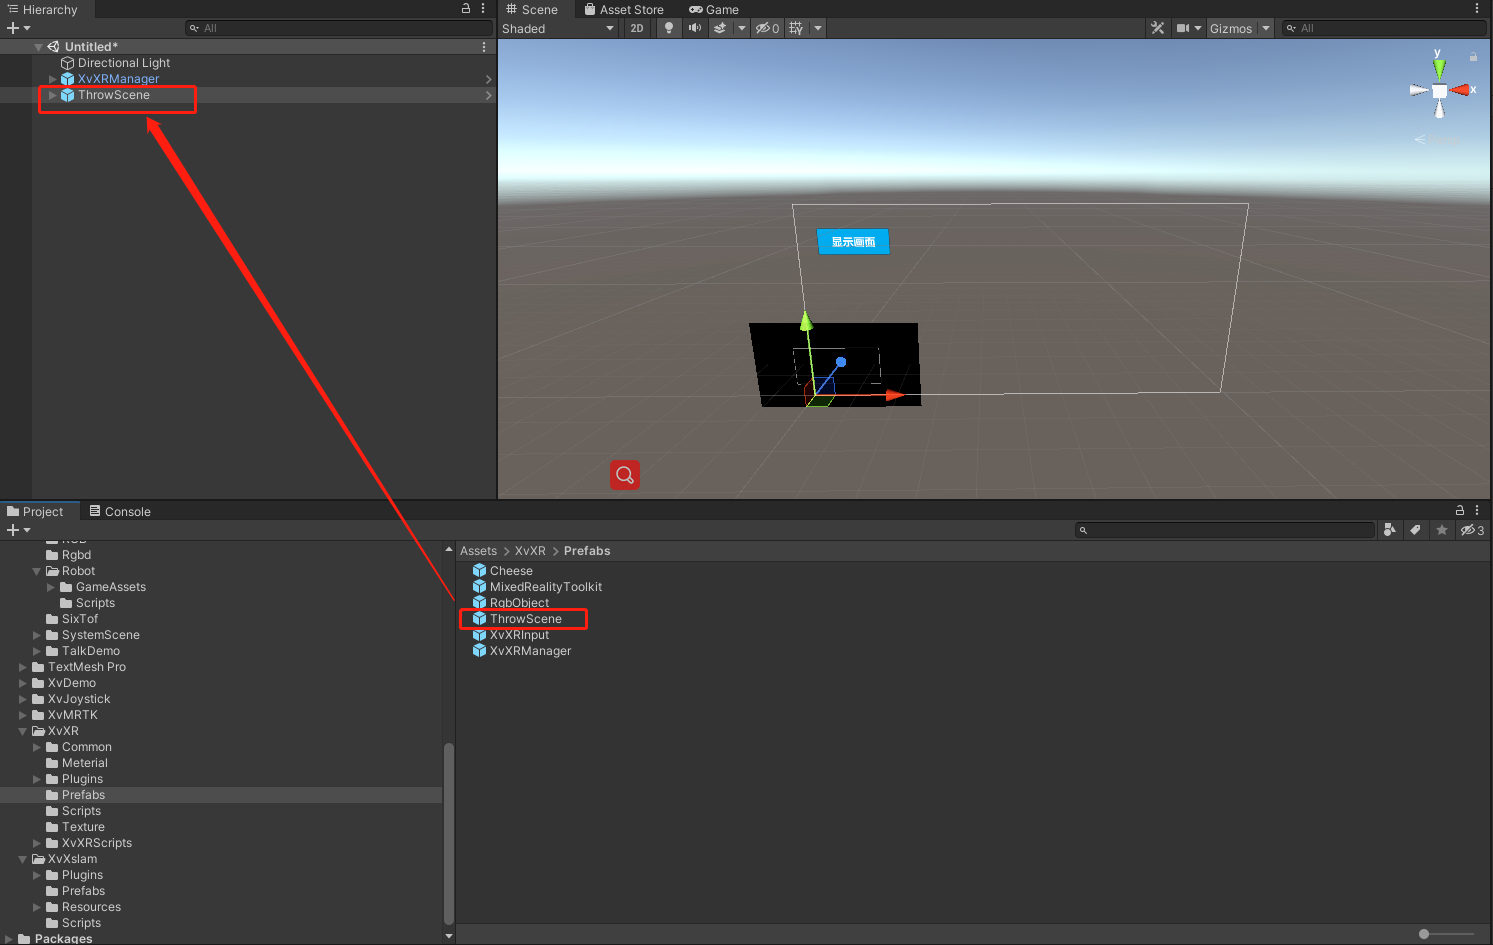
Task: Switch to the Asset Store tab
Action: click(x=624, y=9)
